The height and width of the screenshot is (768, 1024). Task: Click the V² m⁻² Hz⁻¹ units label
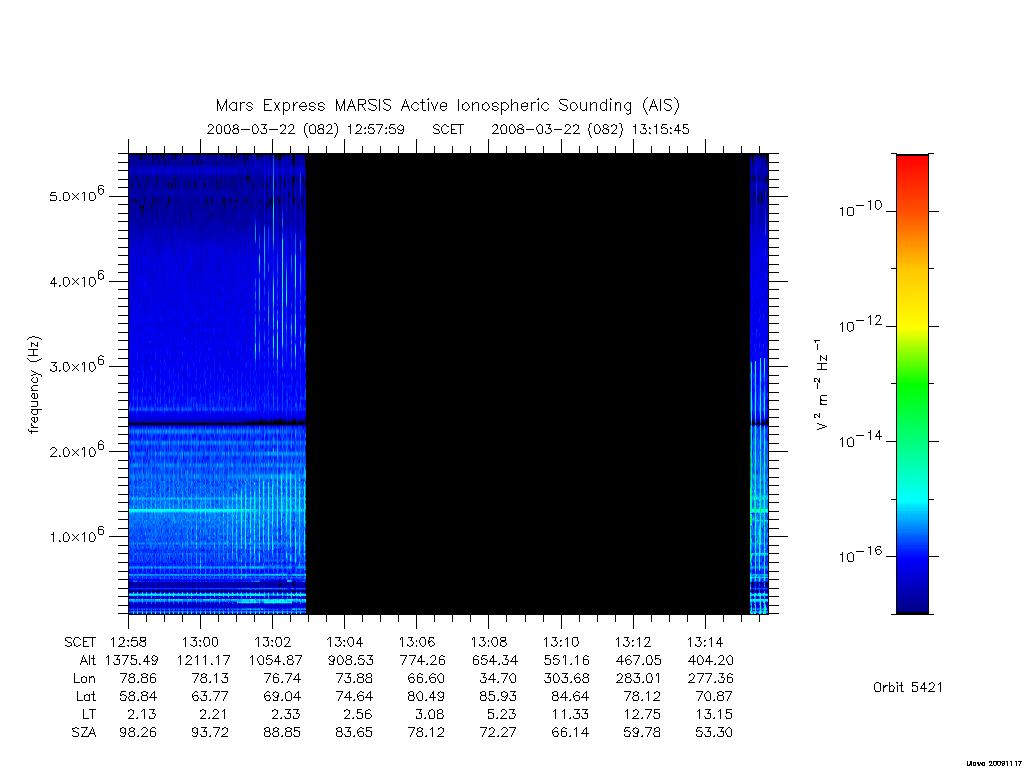(x=822, y=385)
